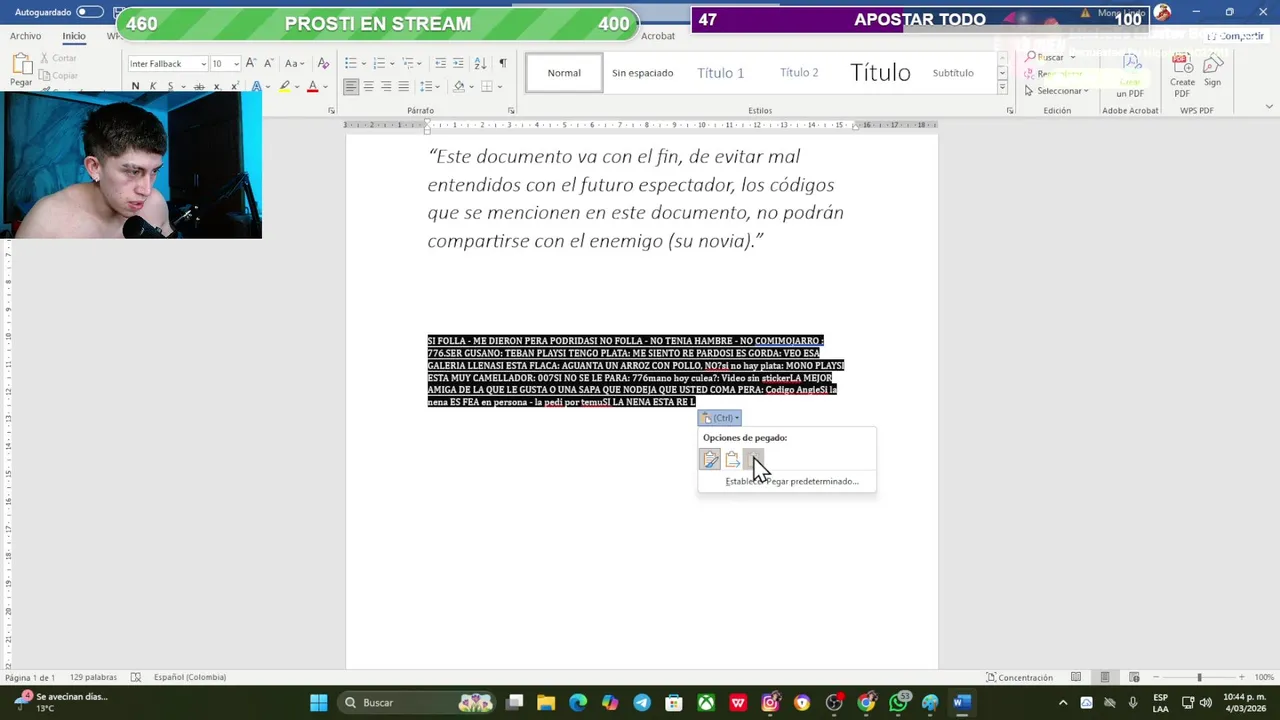Apply the Subtítulo style
Image resolution: width=1280 pixels, height=720 pixels.
[x=953, y=73]
